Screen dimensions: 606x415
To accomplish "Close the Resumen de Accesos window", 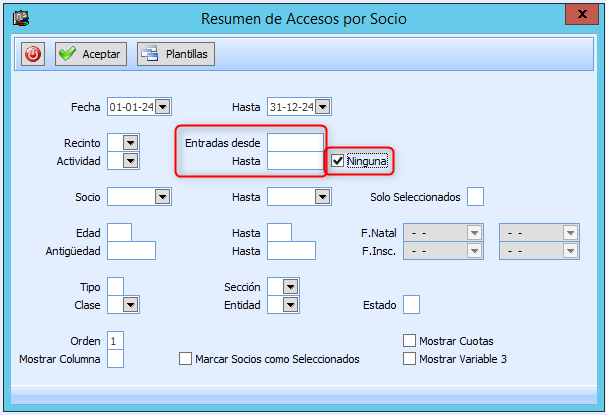I will coord(582,15).
